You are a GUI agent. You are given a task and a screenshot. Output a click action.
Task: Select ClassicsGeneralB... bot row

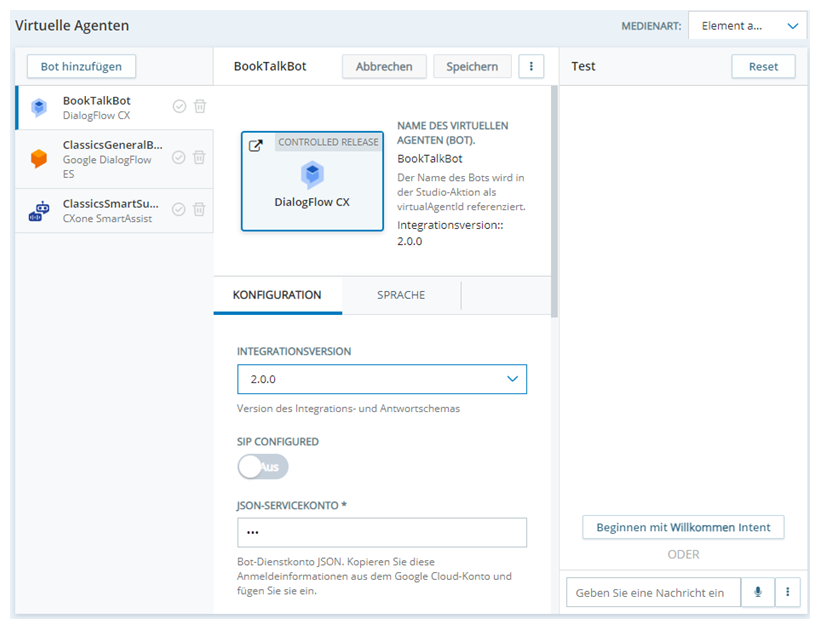(x=114, y=159)
